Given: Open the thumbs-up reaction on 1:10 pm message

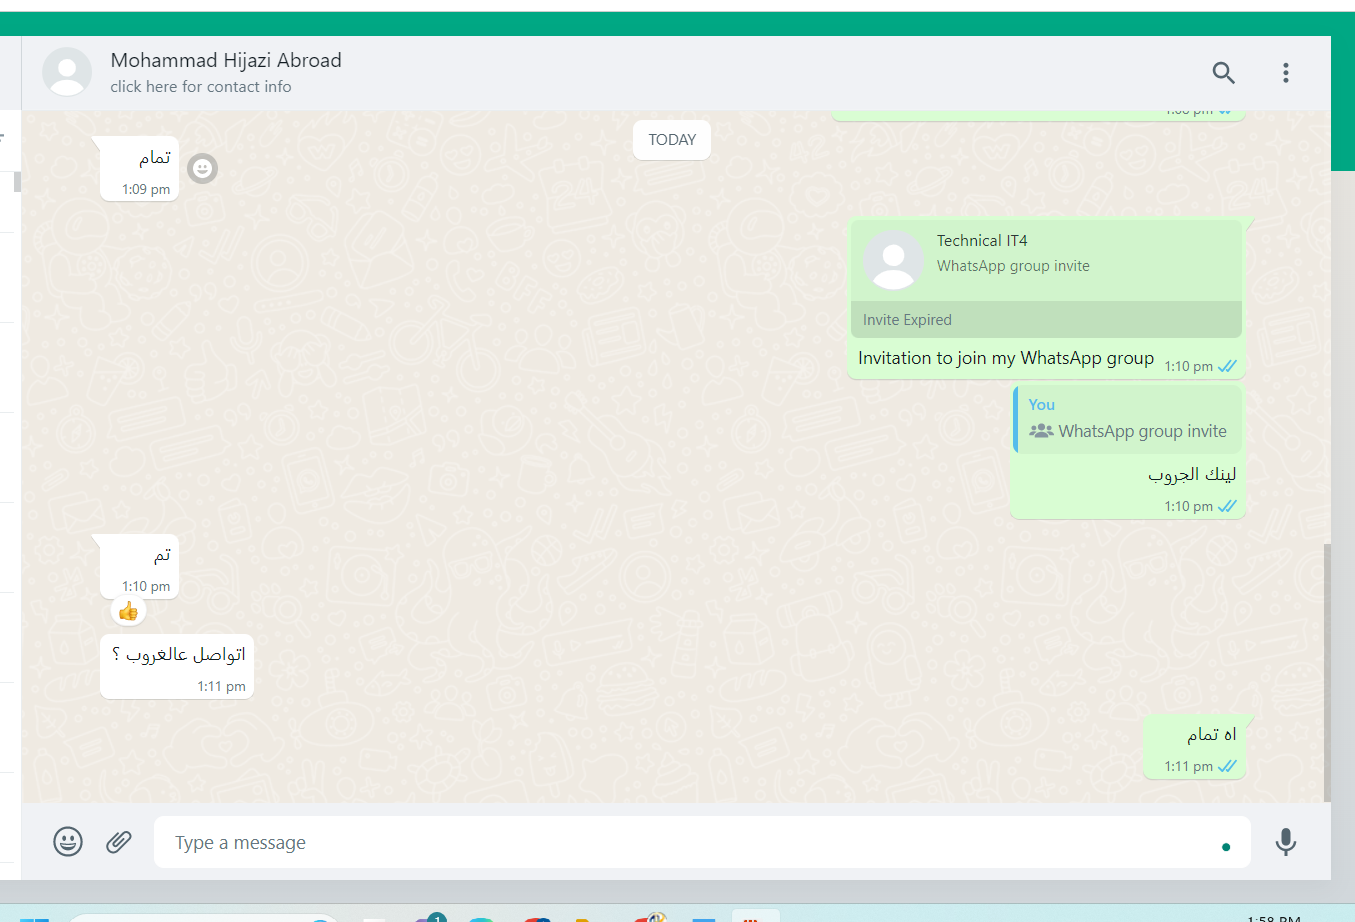Looking at the screenshot, I should click(x=128, y=610).
